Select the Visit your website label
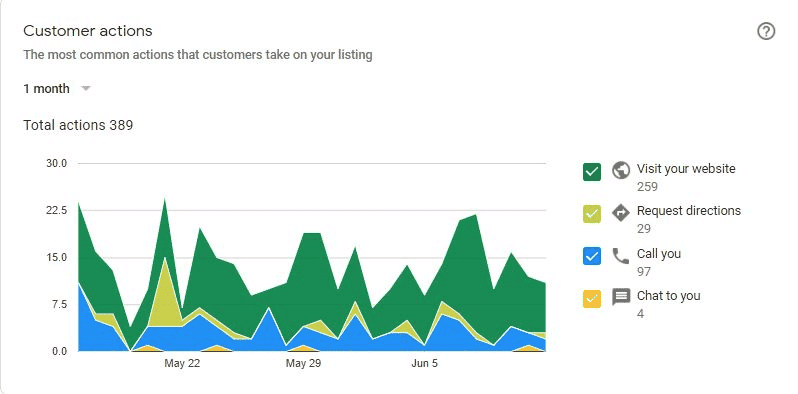The width and height of the screenshot is (798, 394). pyautogui.click(x=686, y=168)
